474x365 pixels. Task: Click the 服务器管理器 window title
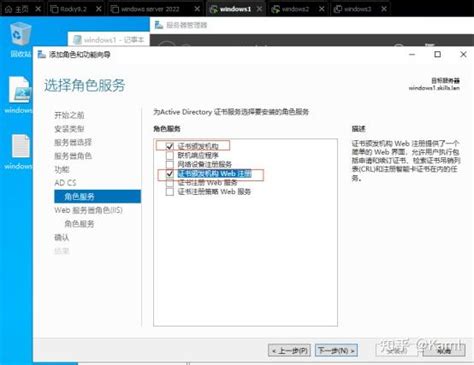click(x=187, y=25)
